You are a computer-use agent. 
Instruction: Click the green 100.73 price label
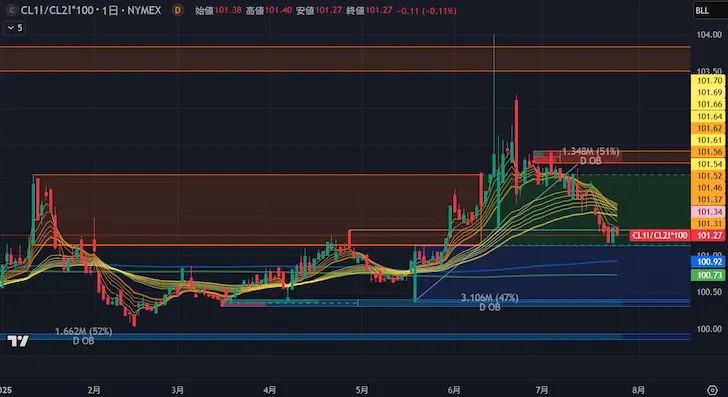pyautogui.click(x=708, y=275)
